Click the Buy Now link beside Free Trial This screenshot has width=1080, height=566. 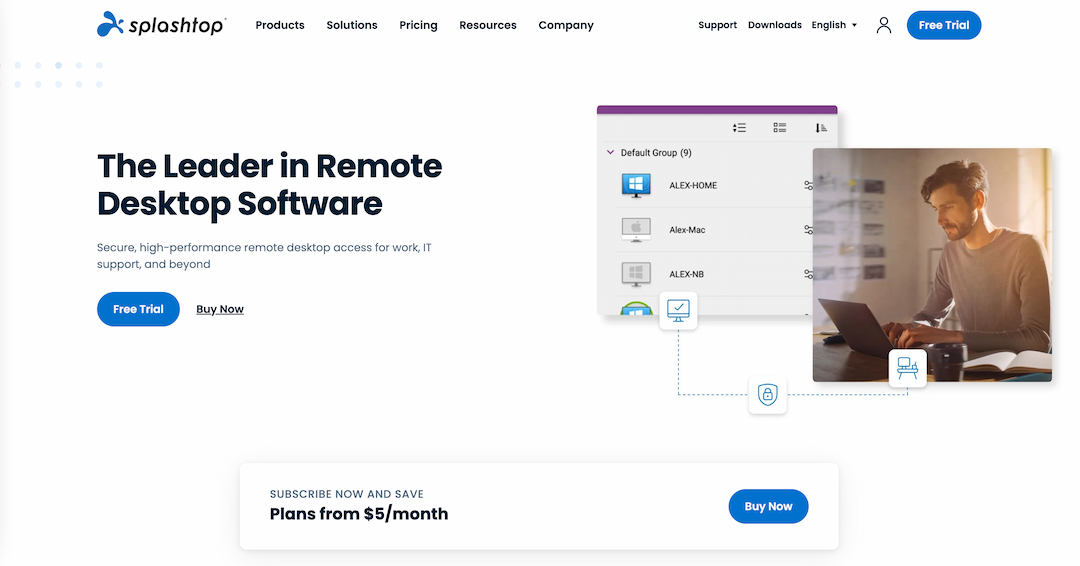pos(220,309)
